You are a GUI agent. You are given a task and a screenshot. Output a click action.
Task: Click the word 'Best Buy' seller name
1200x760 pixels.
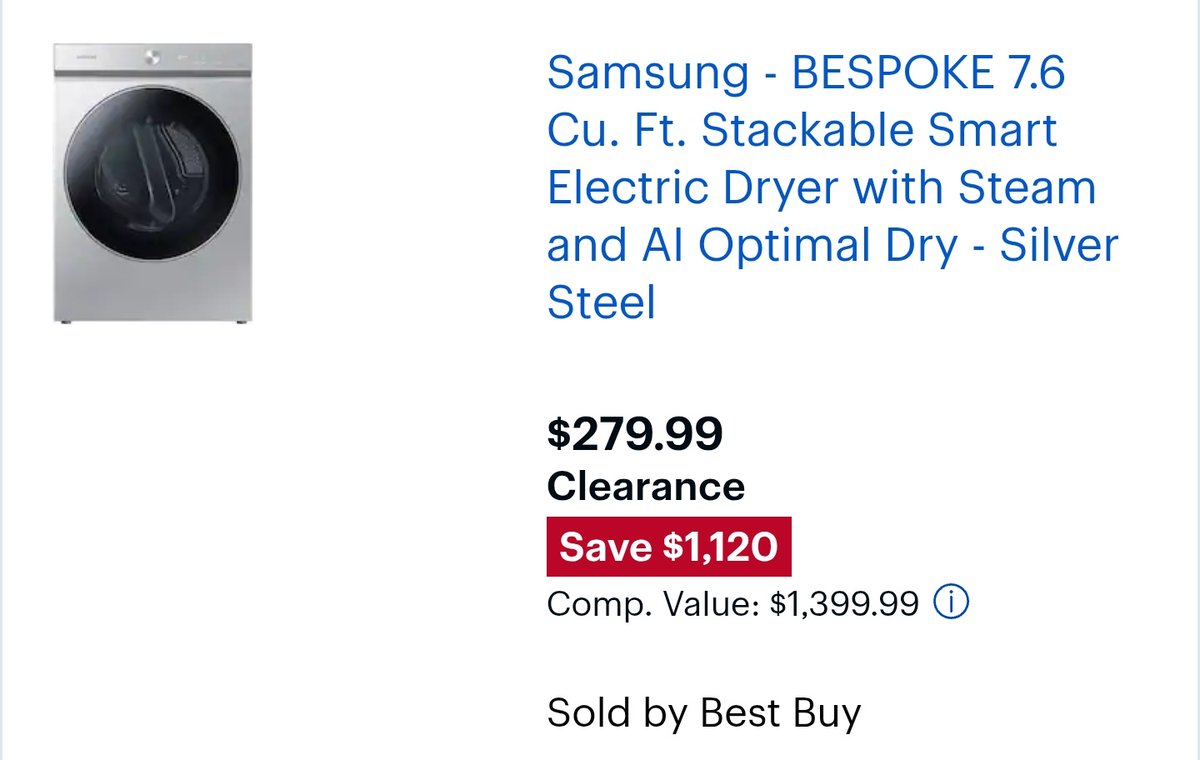(780, 713)
